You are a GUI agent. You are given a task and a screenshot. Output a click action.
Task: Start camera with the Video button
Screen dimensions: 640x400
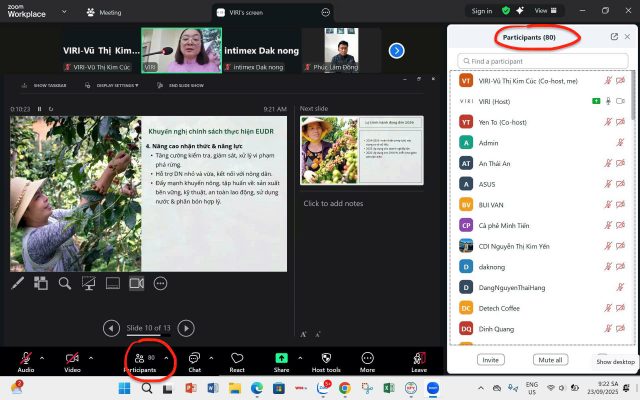(x=72, y=358)
